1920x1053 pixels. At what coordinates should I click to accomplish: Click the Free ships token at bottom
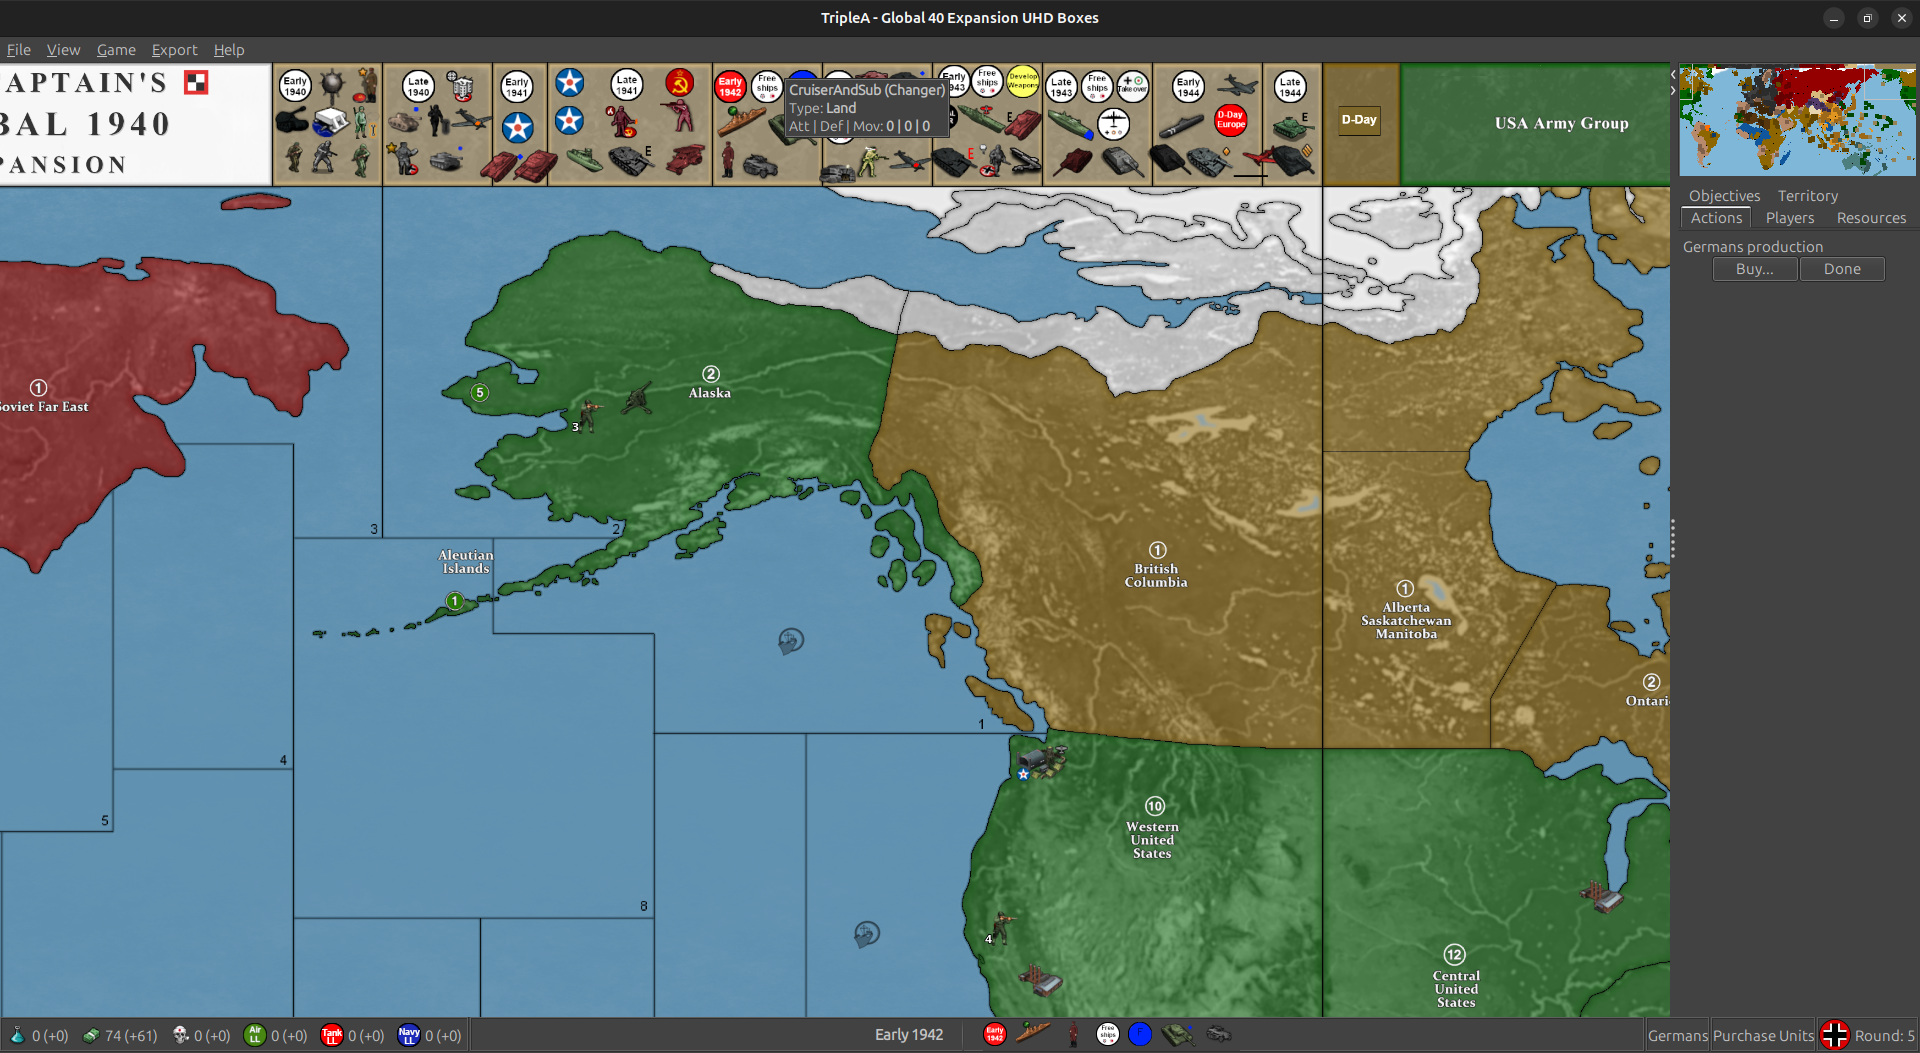[x=1108, y=1034]
